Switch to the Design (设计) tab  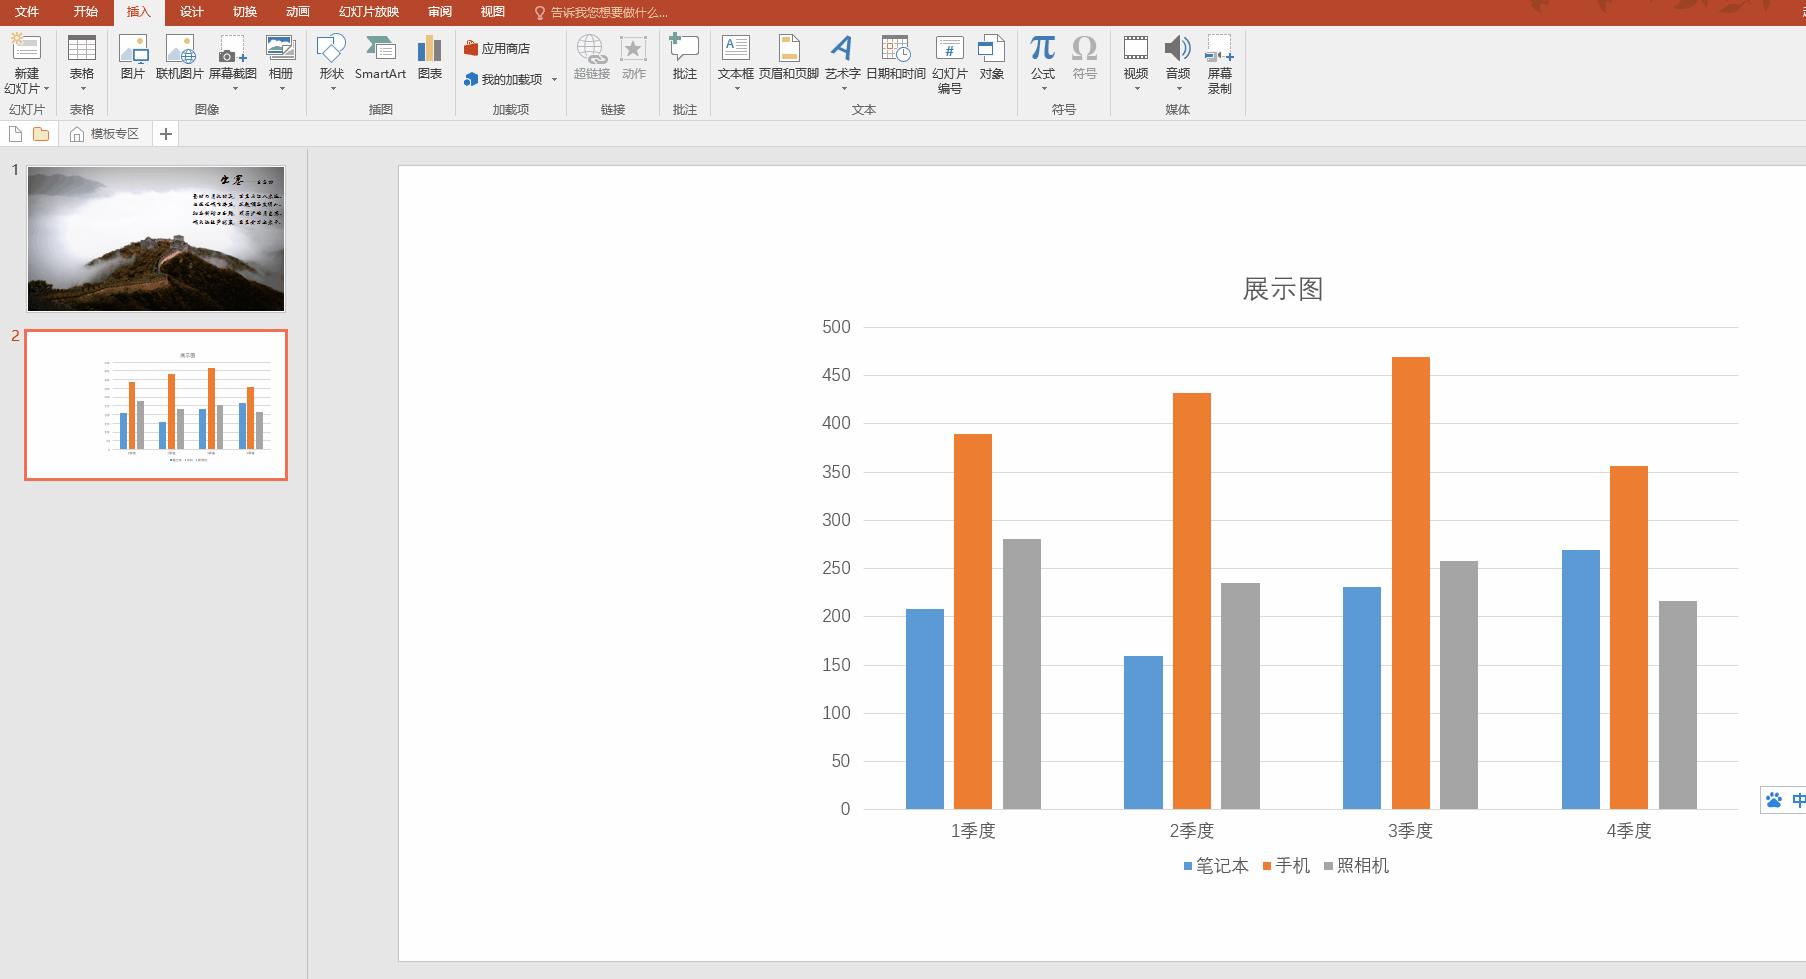[191, 12]
